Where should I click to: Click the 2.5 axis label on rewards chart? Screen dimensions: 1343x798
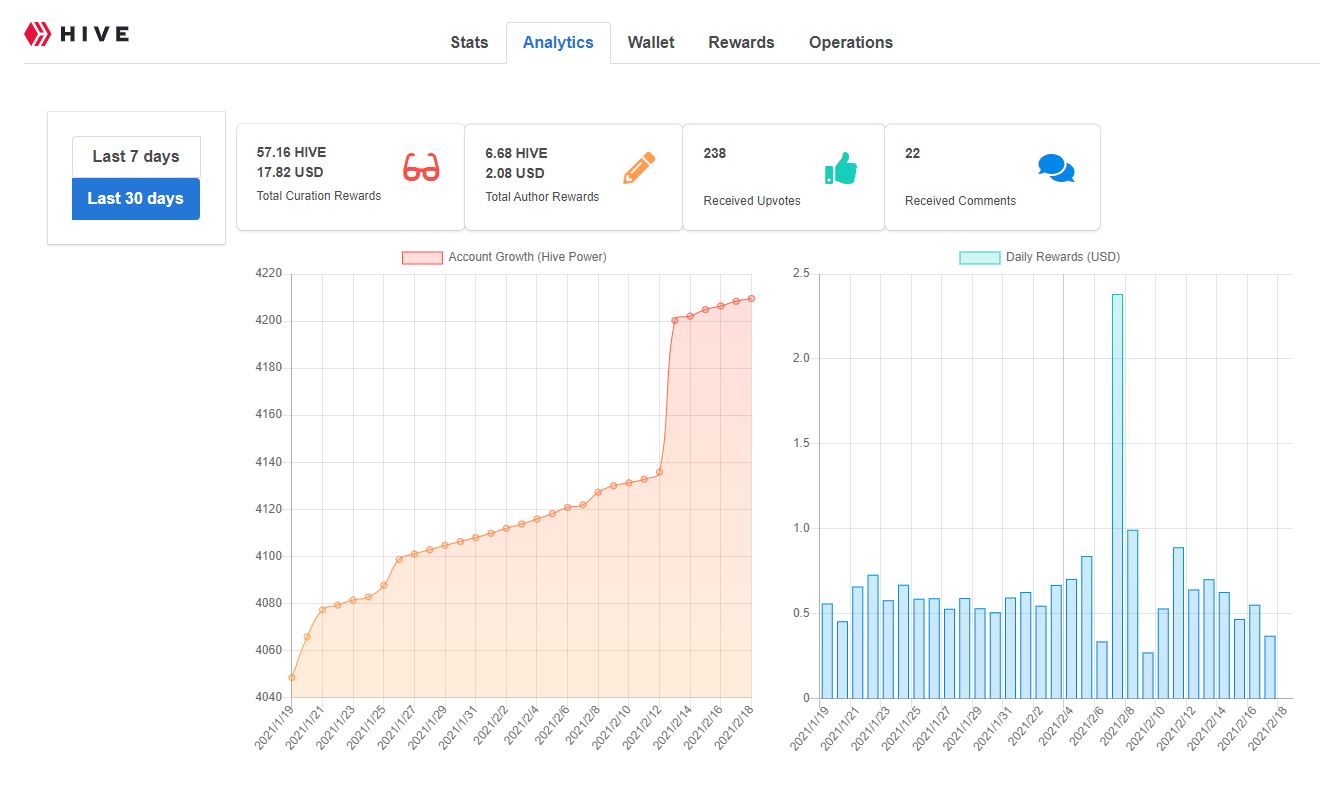tap(800, 273)
